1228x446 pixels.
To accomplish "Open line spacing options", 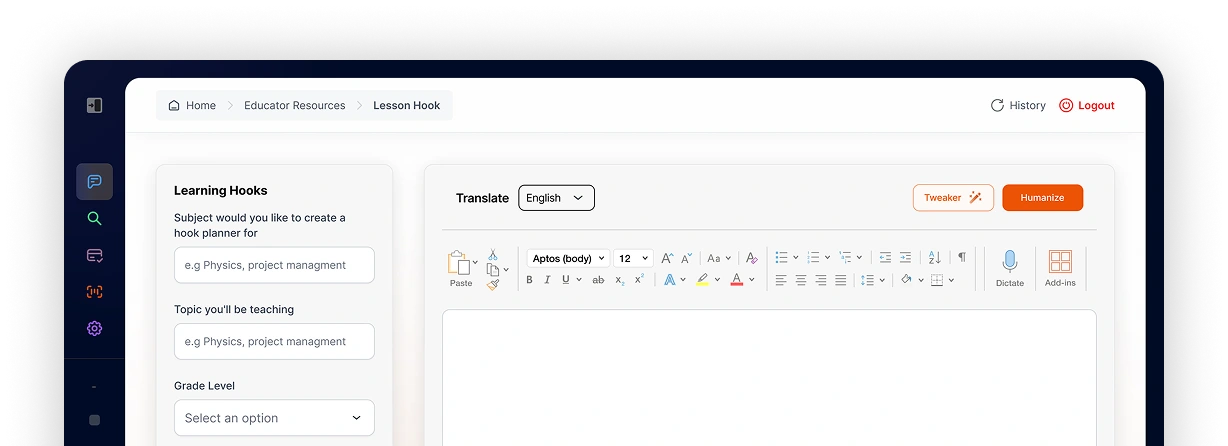I will (867, 280).
